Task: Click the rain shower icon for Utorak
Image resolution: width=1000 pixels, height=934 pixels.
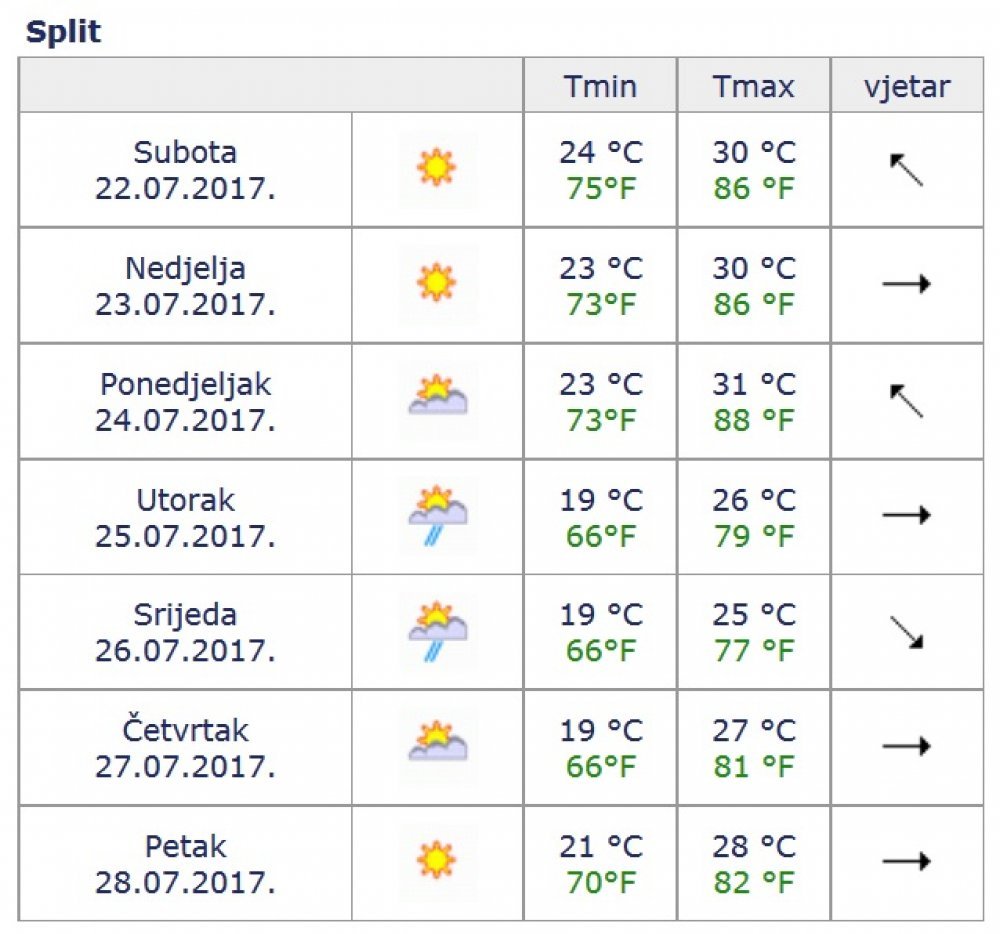Action: coord(438,515)
